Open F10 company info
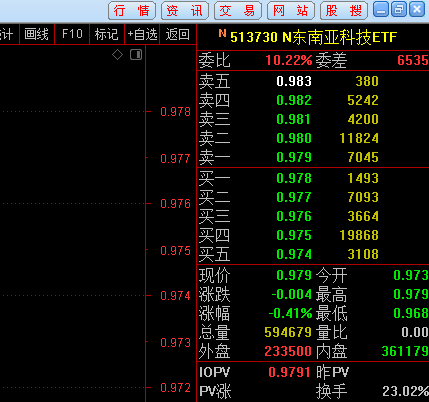This screenshot has width=429, height=402. tap(72, 34)
